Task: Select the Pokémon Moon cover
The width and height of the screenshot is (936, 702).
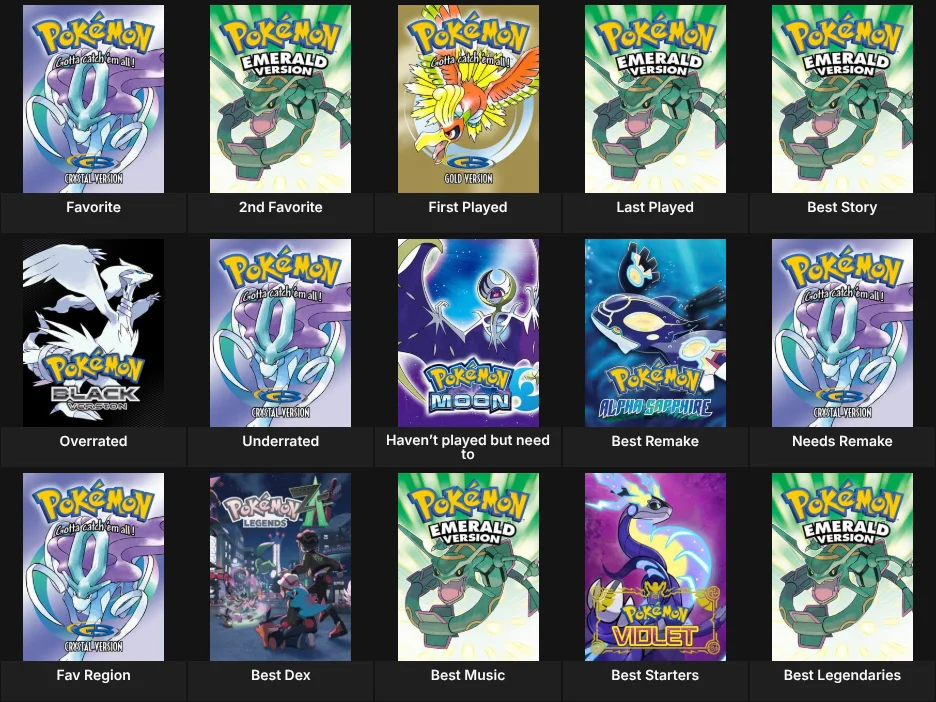Action: 468,333
